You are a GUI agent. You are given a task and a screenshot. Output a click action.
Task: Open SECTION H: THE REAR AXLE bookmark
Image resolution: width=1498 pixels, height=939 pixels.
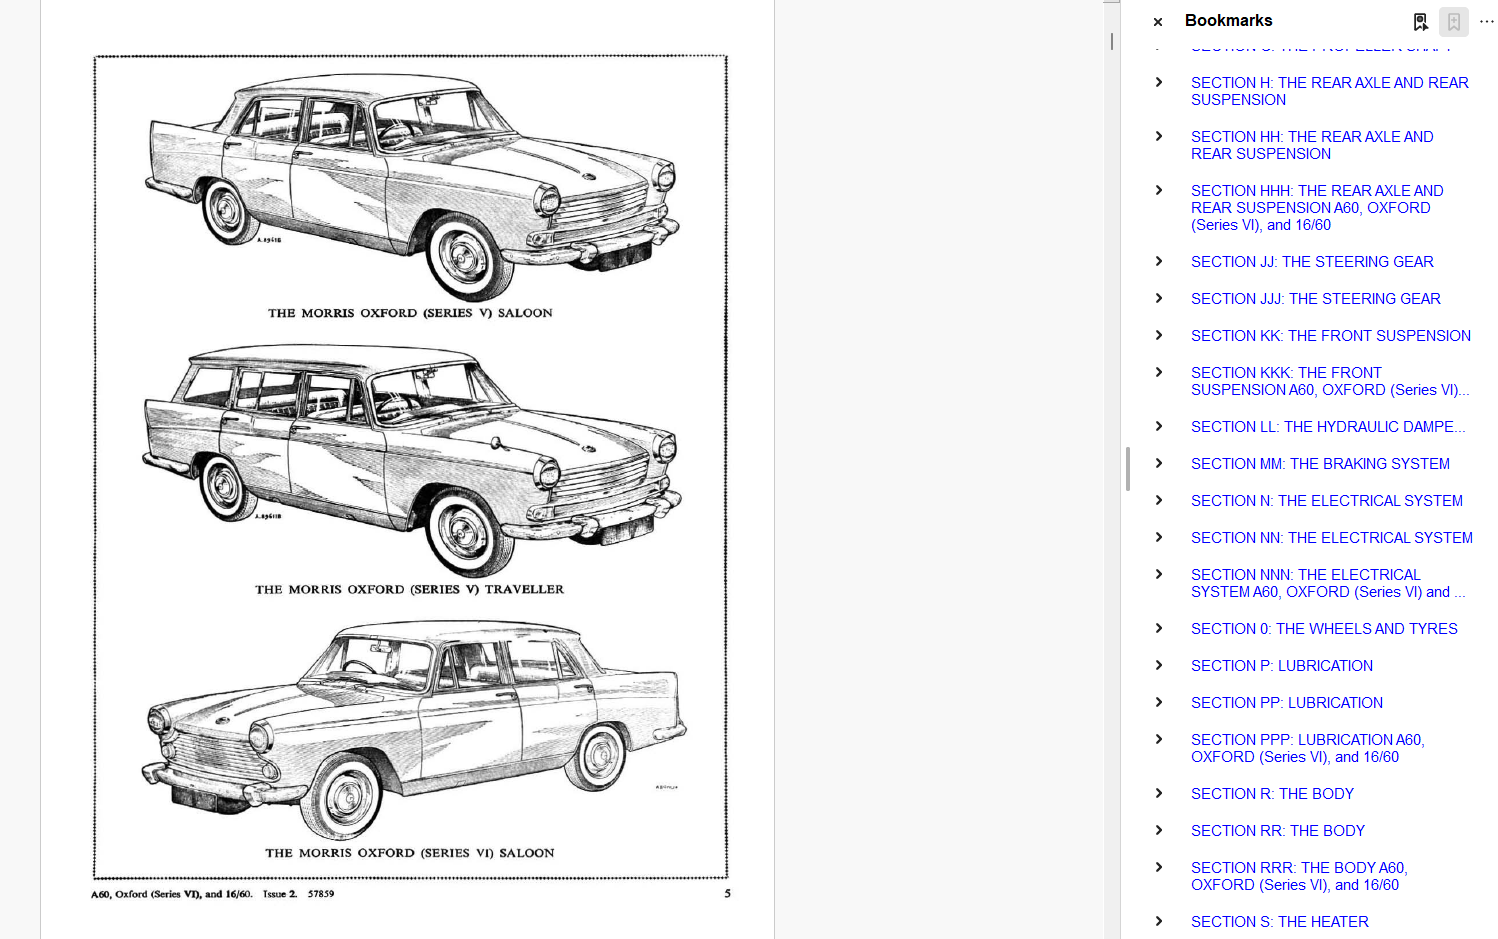[x=1330, y=91]
